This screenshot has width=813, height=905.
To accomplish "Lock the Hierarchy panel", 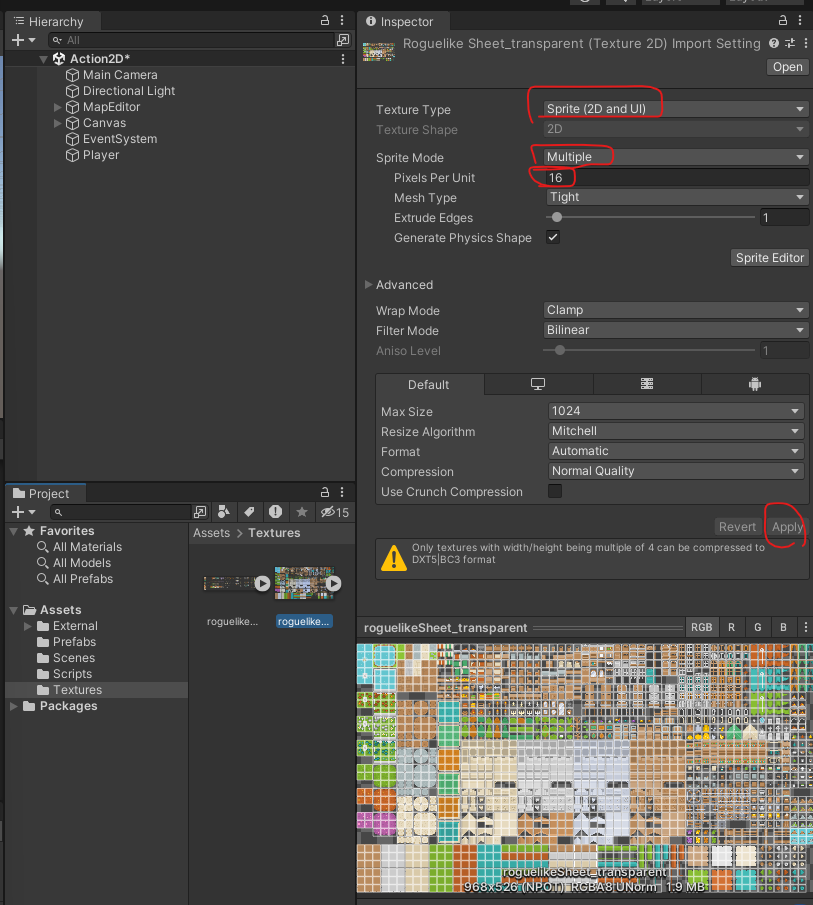I will 325,21.
